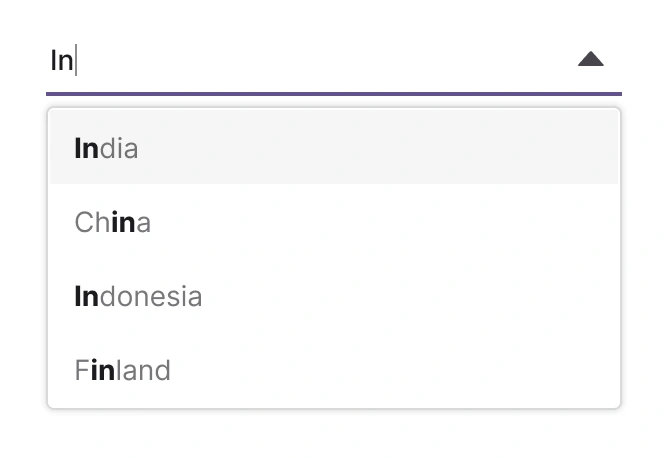Click the text field containing "In"
668x458 pixels.
[300, 61]
